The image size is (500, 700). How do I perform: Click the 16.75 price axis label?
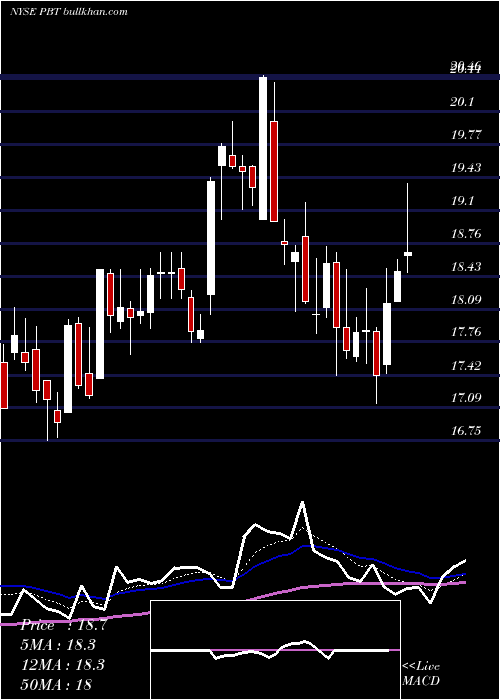point(466,431)
